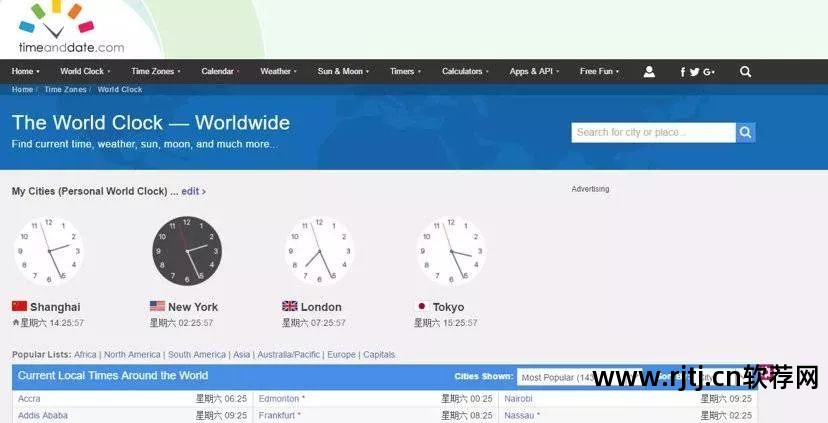Select the Europe popular list

click(x=341, y=355)
